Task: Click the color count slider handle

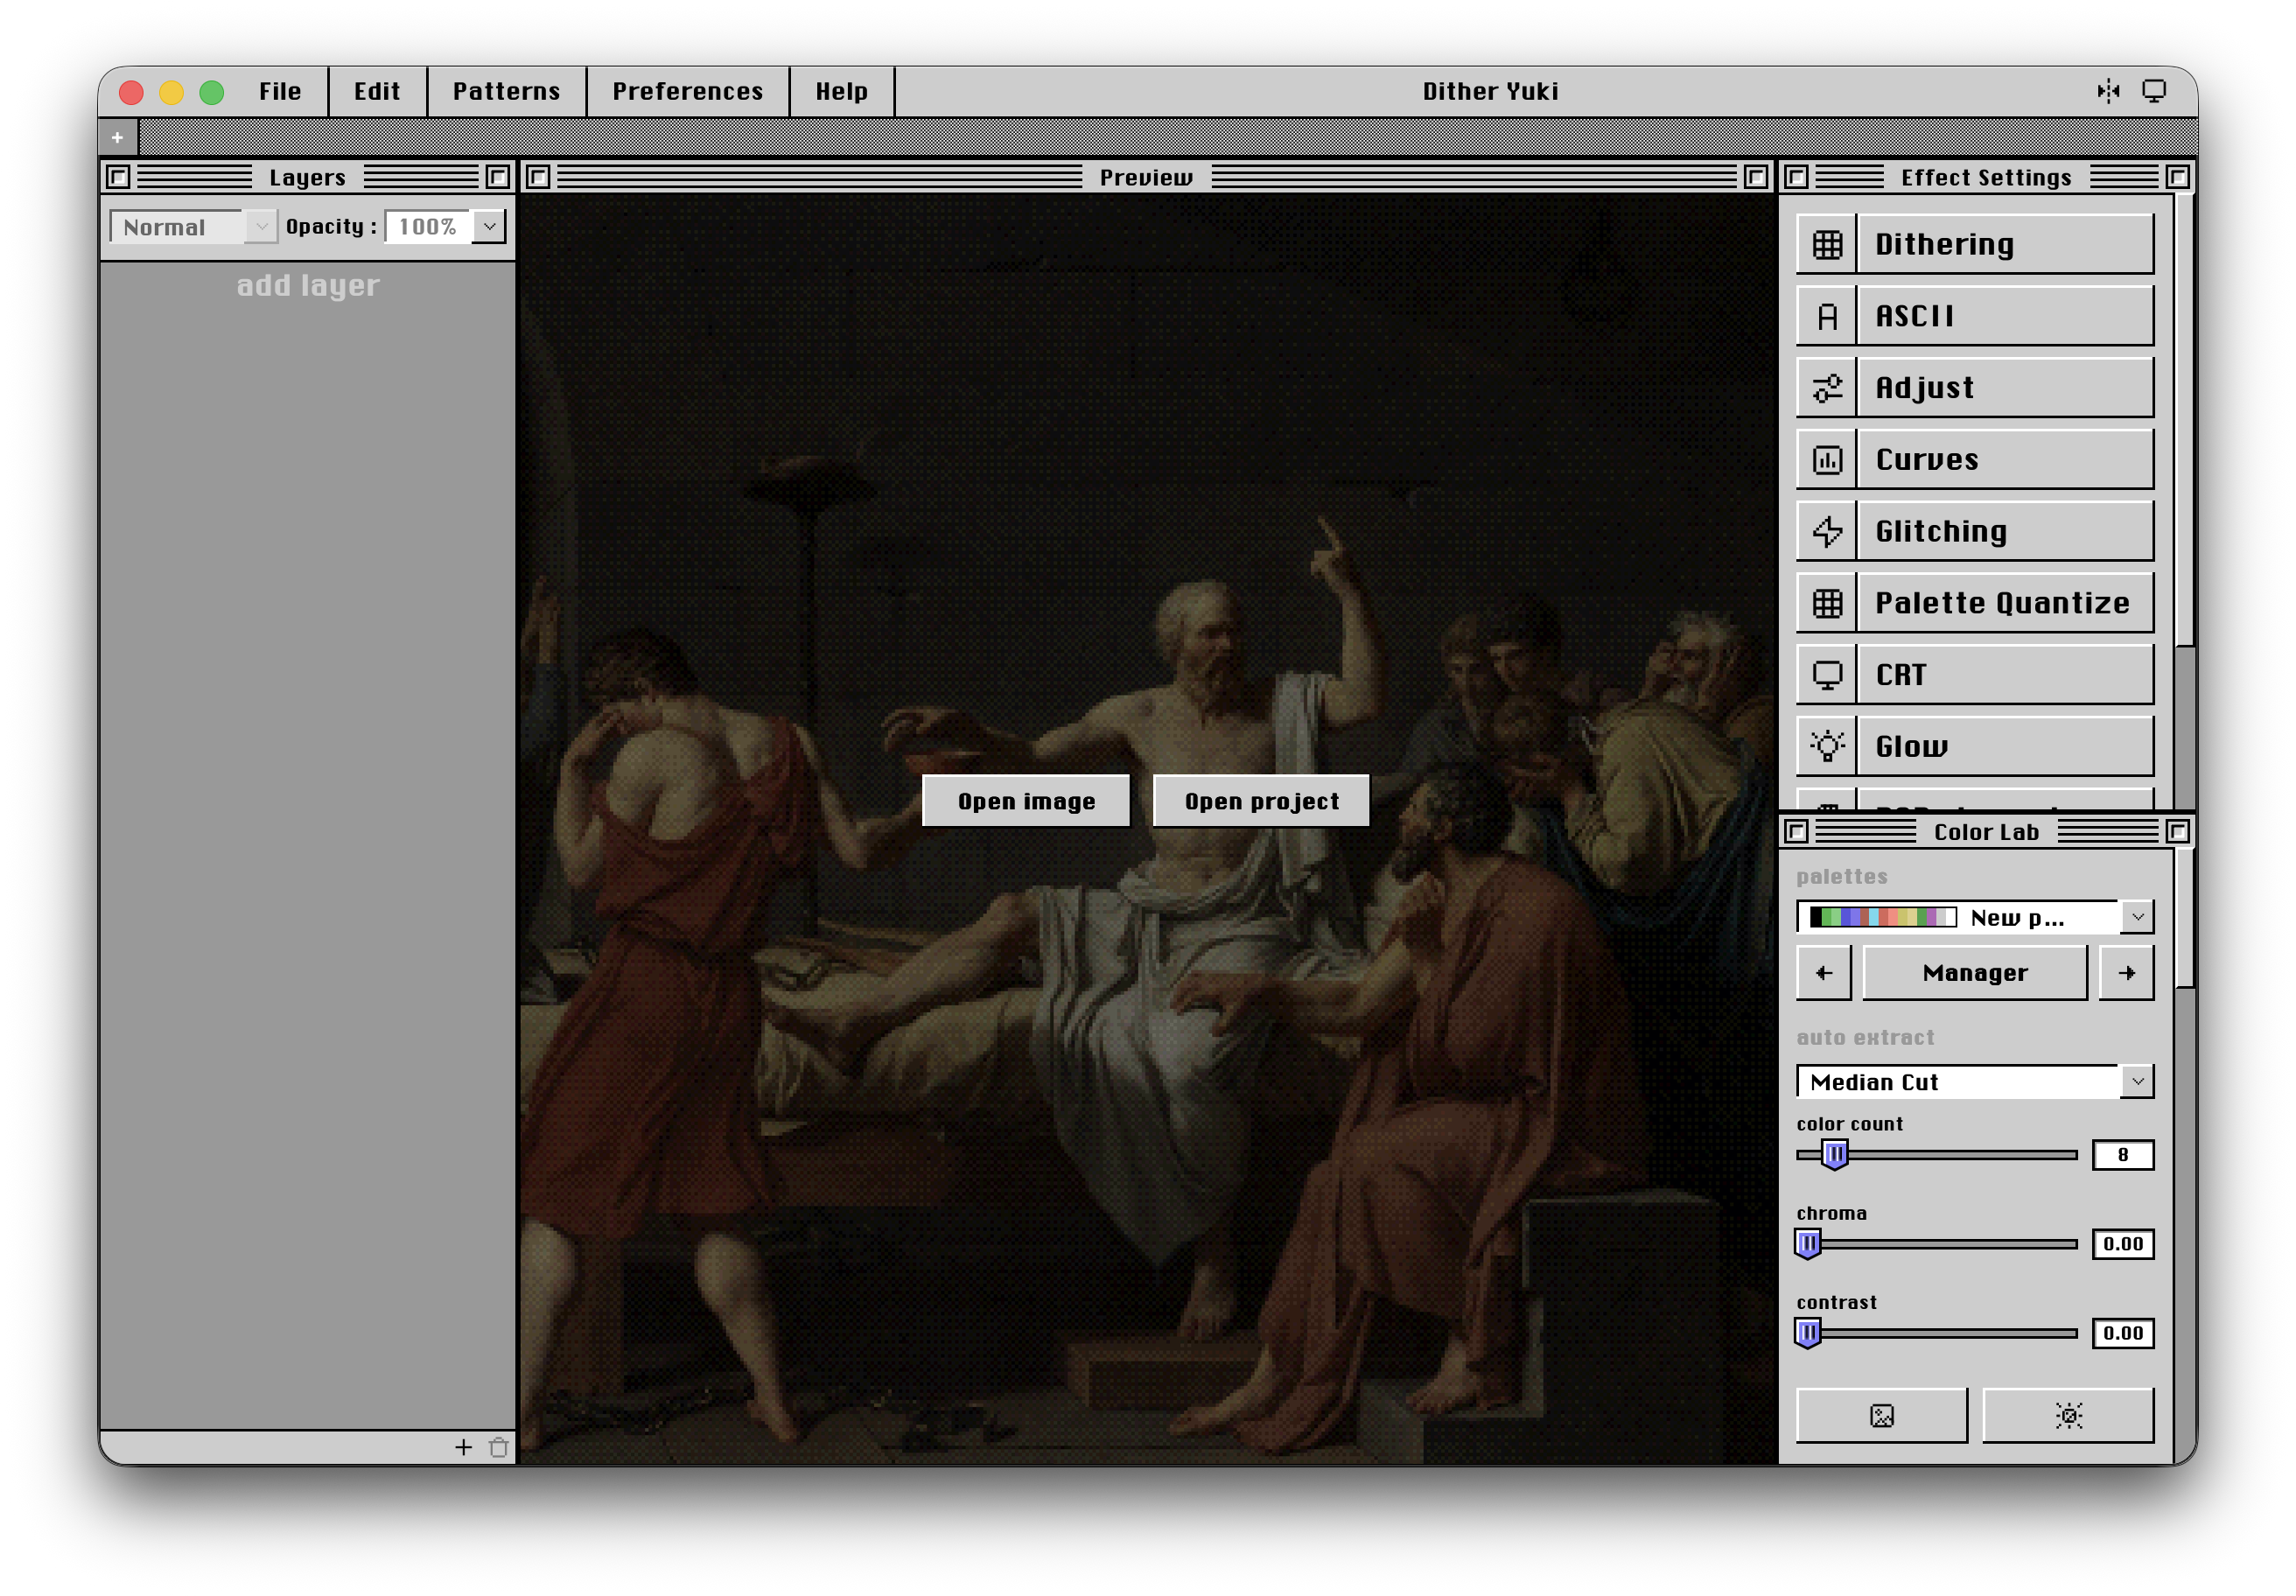Action: click(1835, 1155)
